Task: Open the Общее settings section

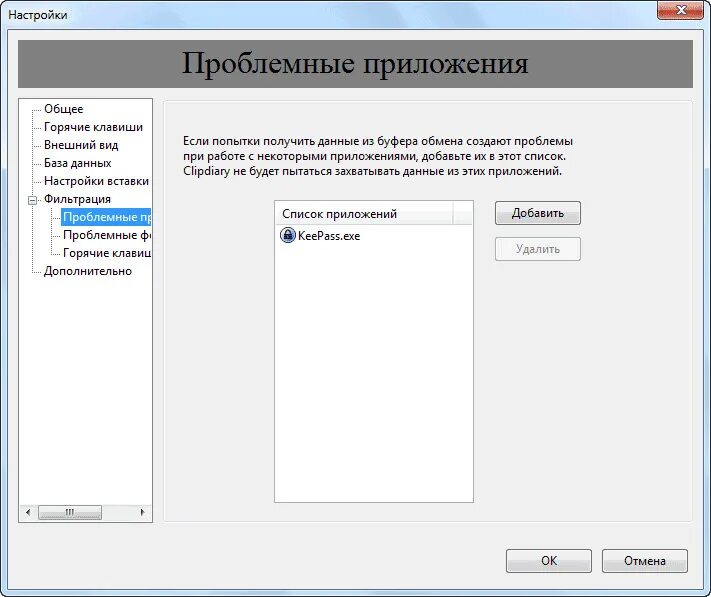Action: [x=63, y=109]
